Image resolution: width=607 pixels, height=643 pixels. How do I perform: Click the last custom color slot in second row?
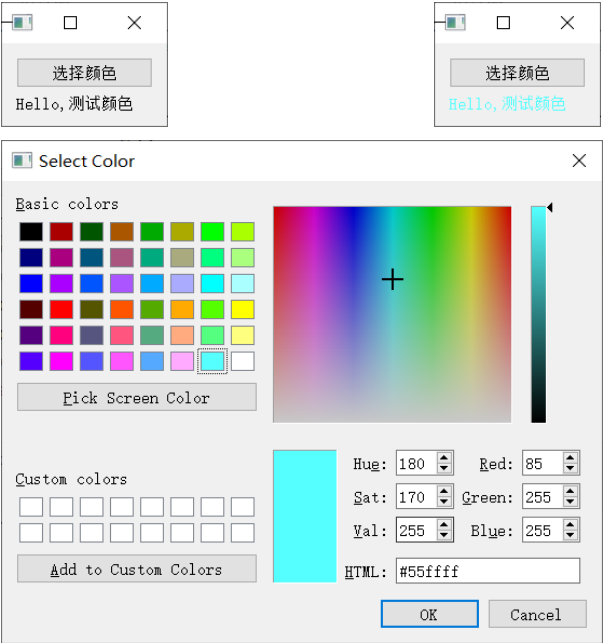pyautogui.click(x=242, y=533)
